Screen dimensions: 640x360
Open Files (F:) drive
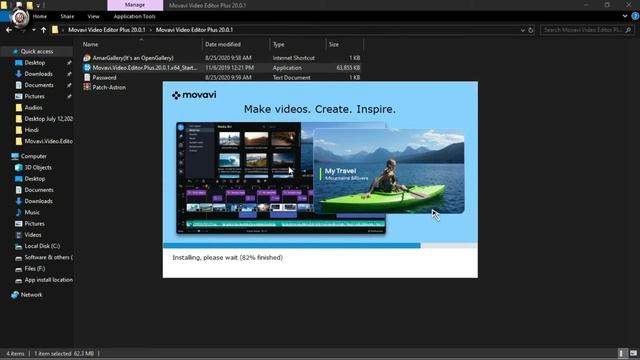(35, 269)
